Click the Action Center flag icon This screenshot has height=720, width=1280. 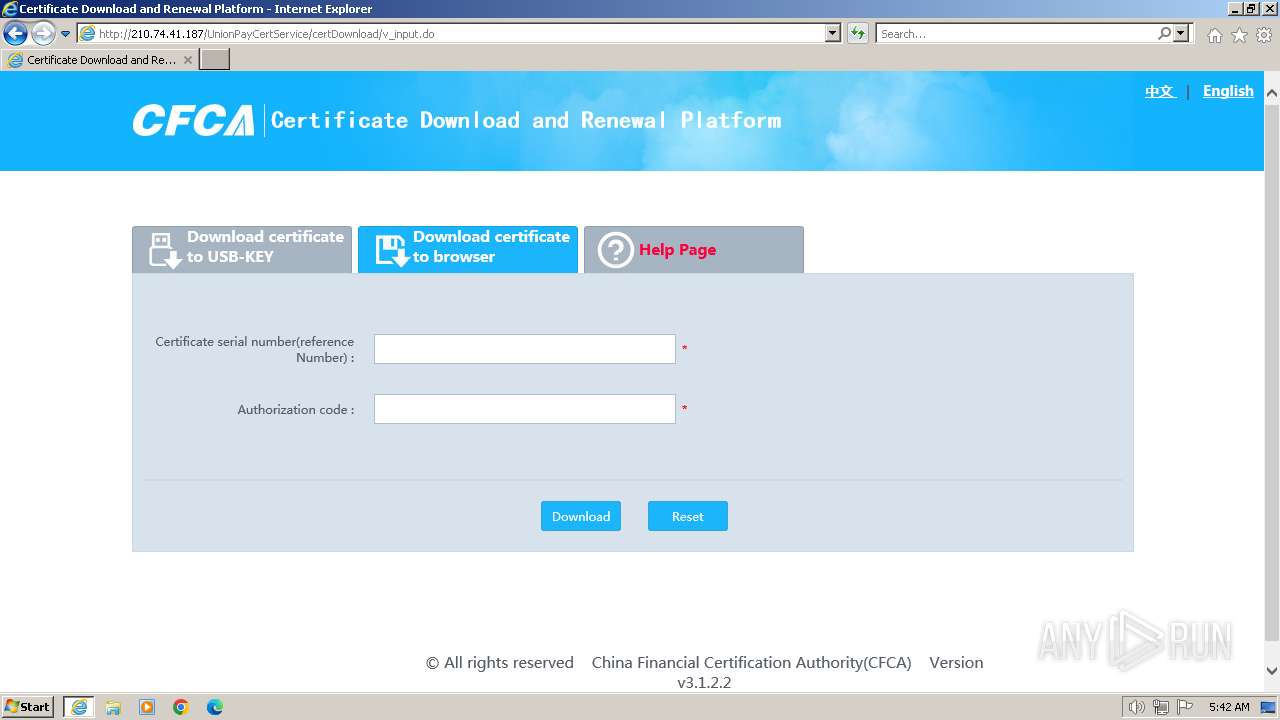(1185, 707)
